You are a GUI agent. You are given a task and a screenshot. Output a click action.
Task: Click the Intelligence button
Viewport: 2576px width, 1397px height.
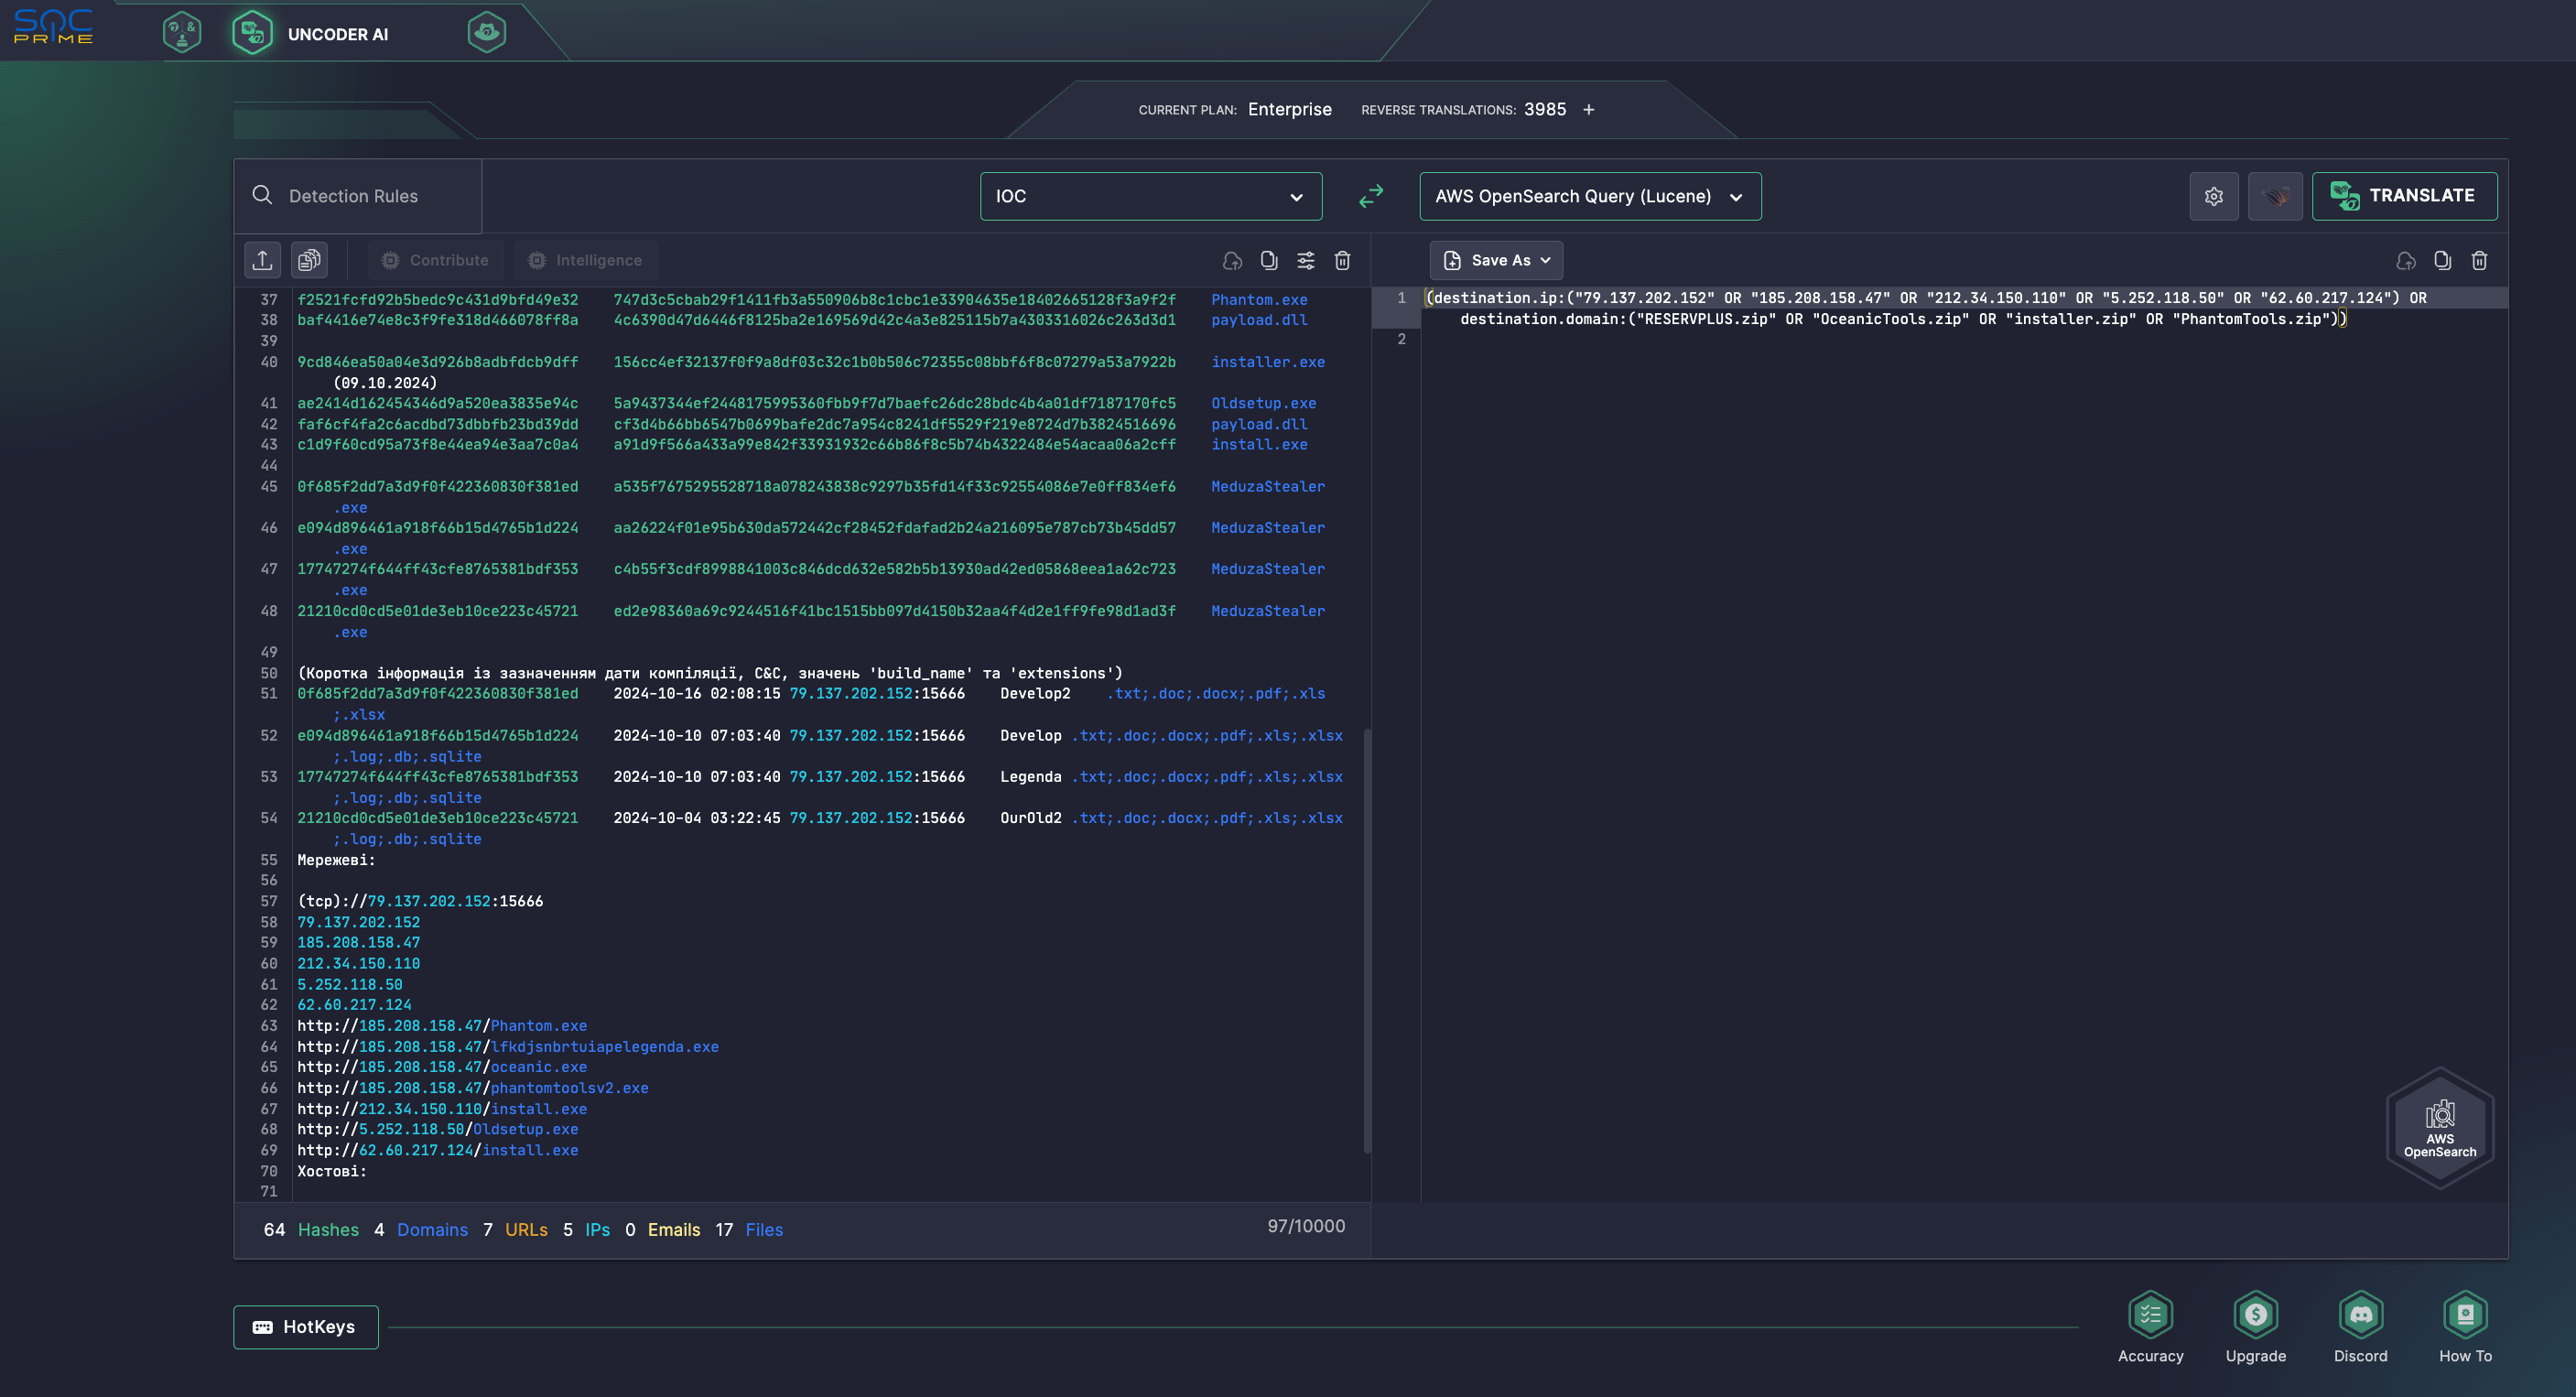586,260
